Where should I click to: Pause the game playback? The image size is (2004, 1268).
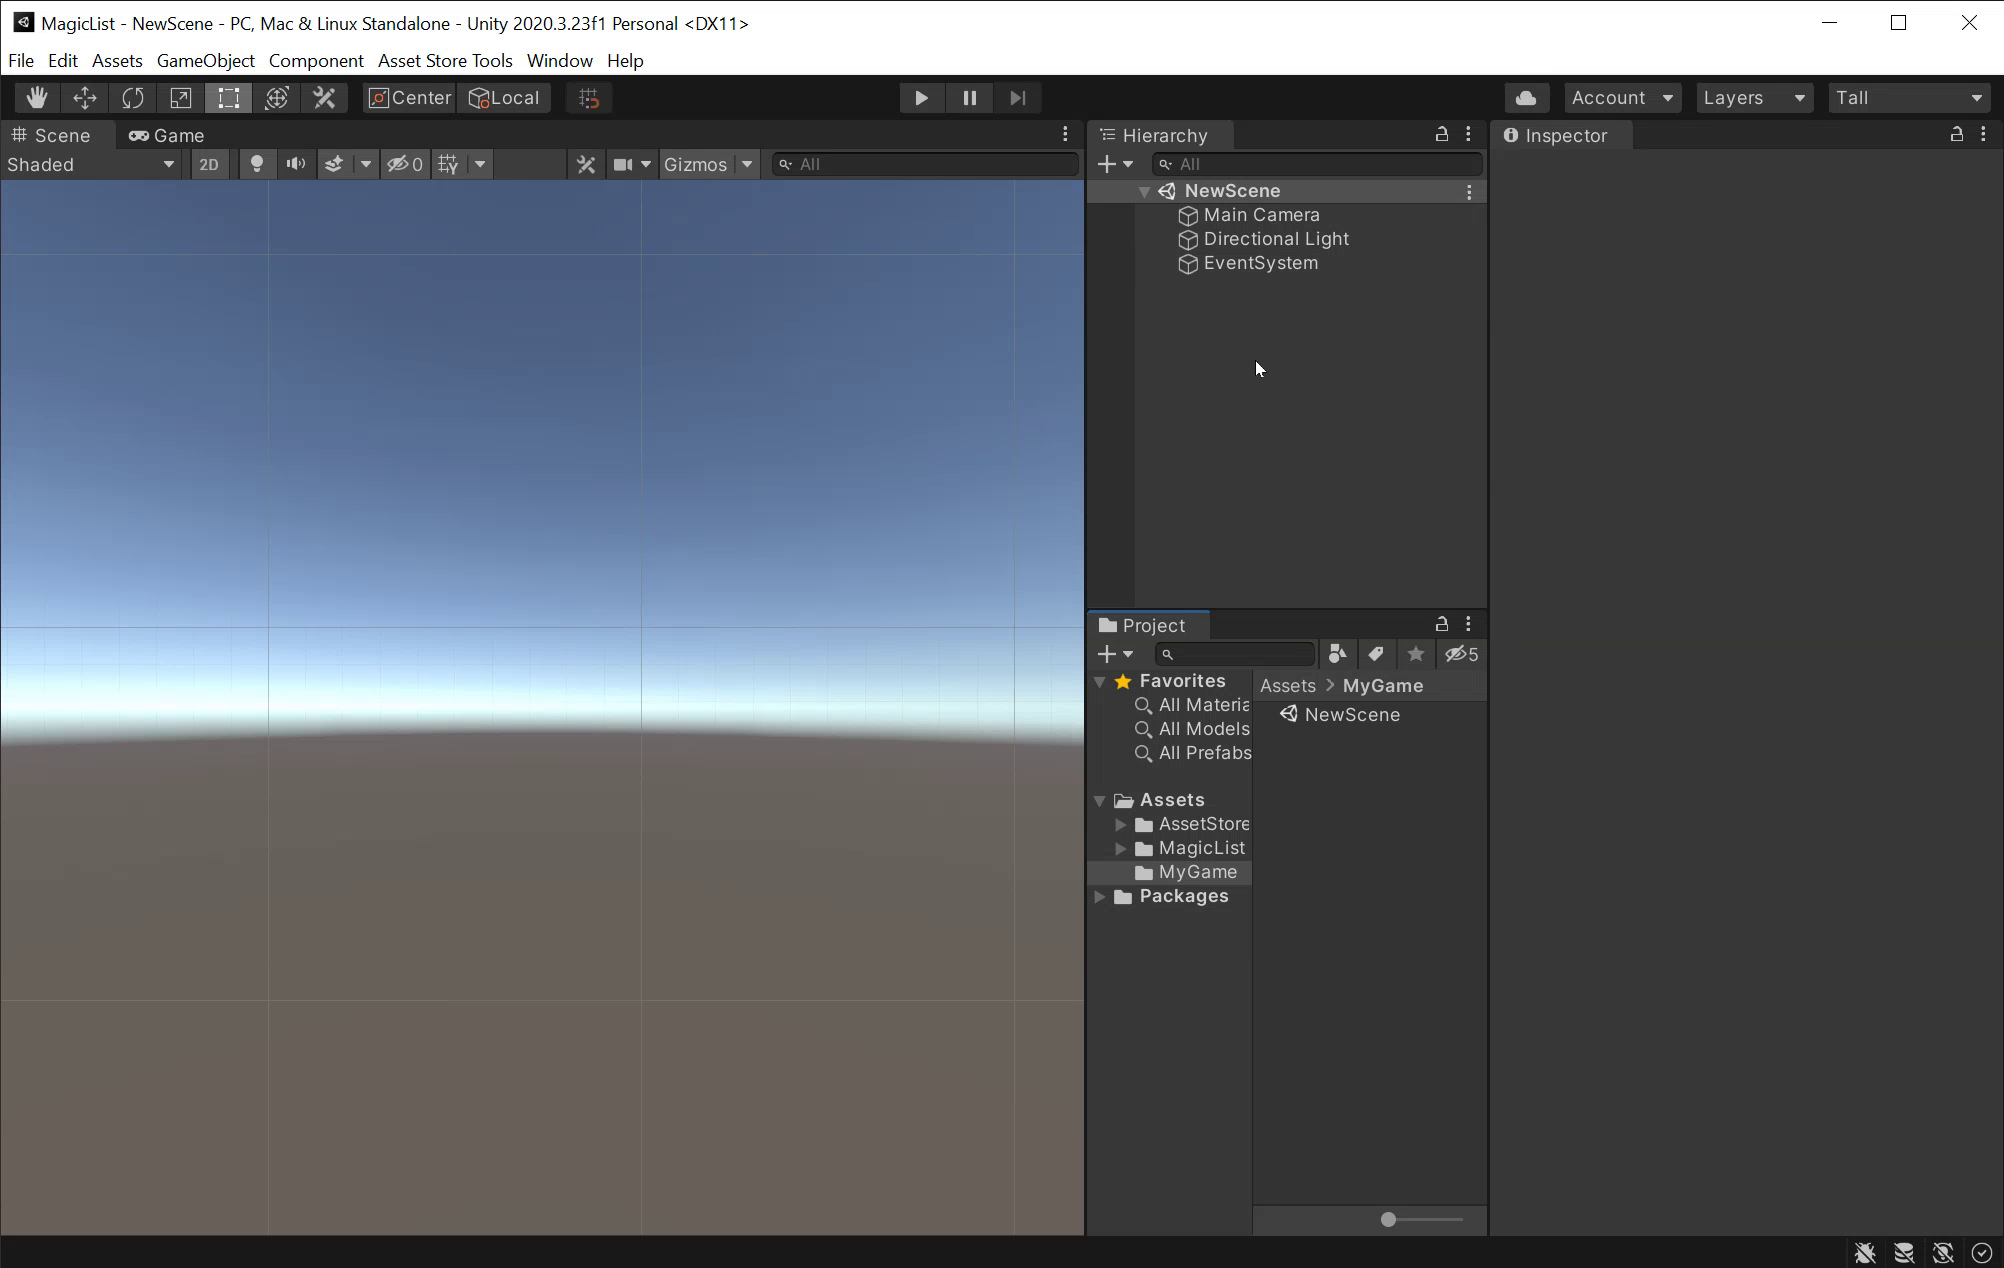969,98
